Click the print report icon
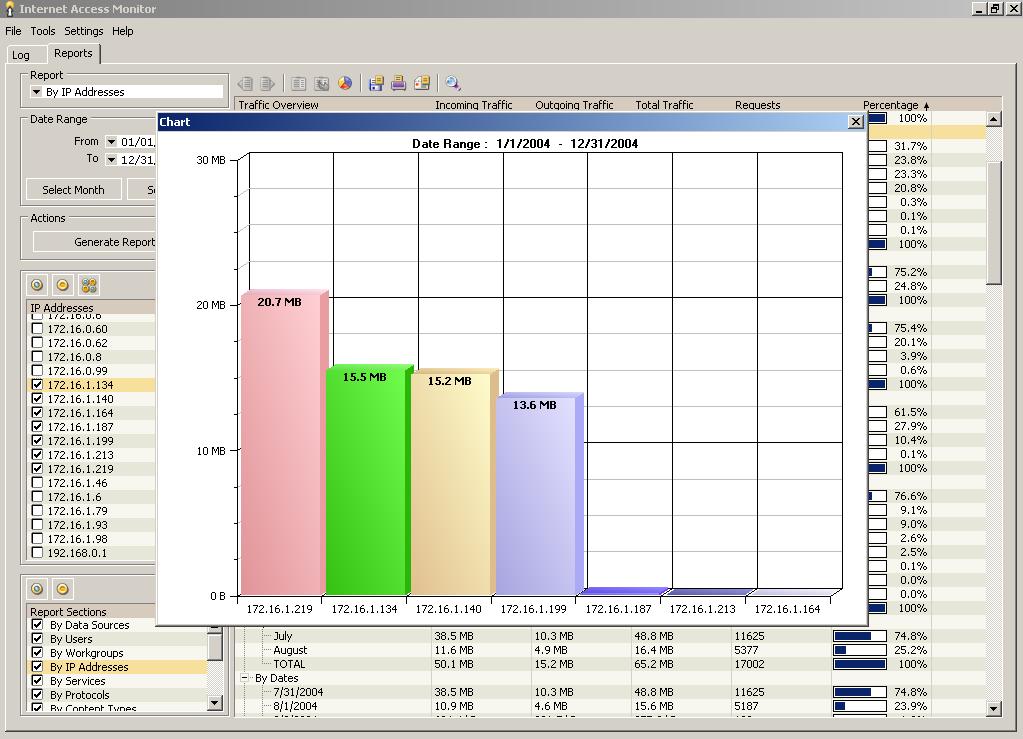The image size is (1023, 739). tap(399, 83)
